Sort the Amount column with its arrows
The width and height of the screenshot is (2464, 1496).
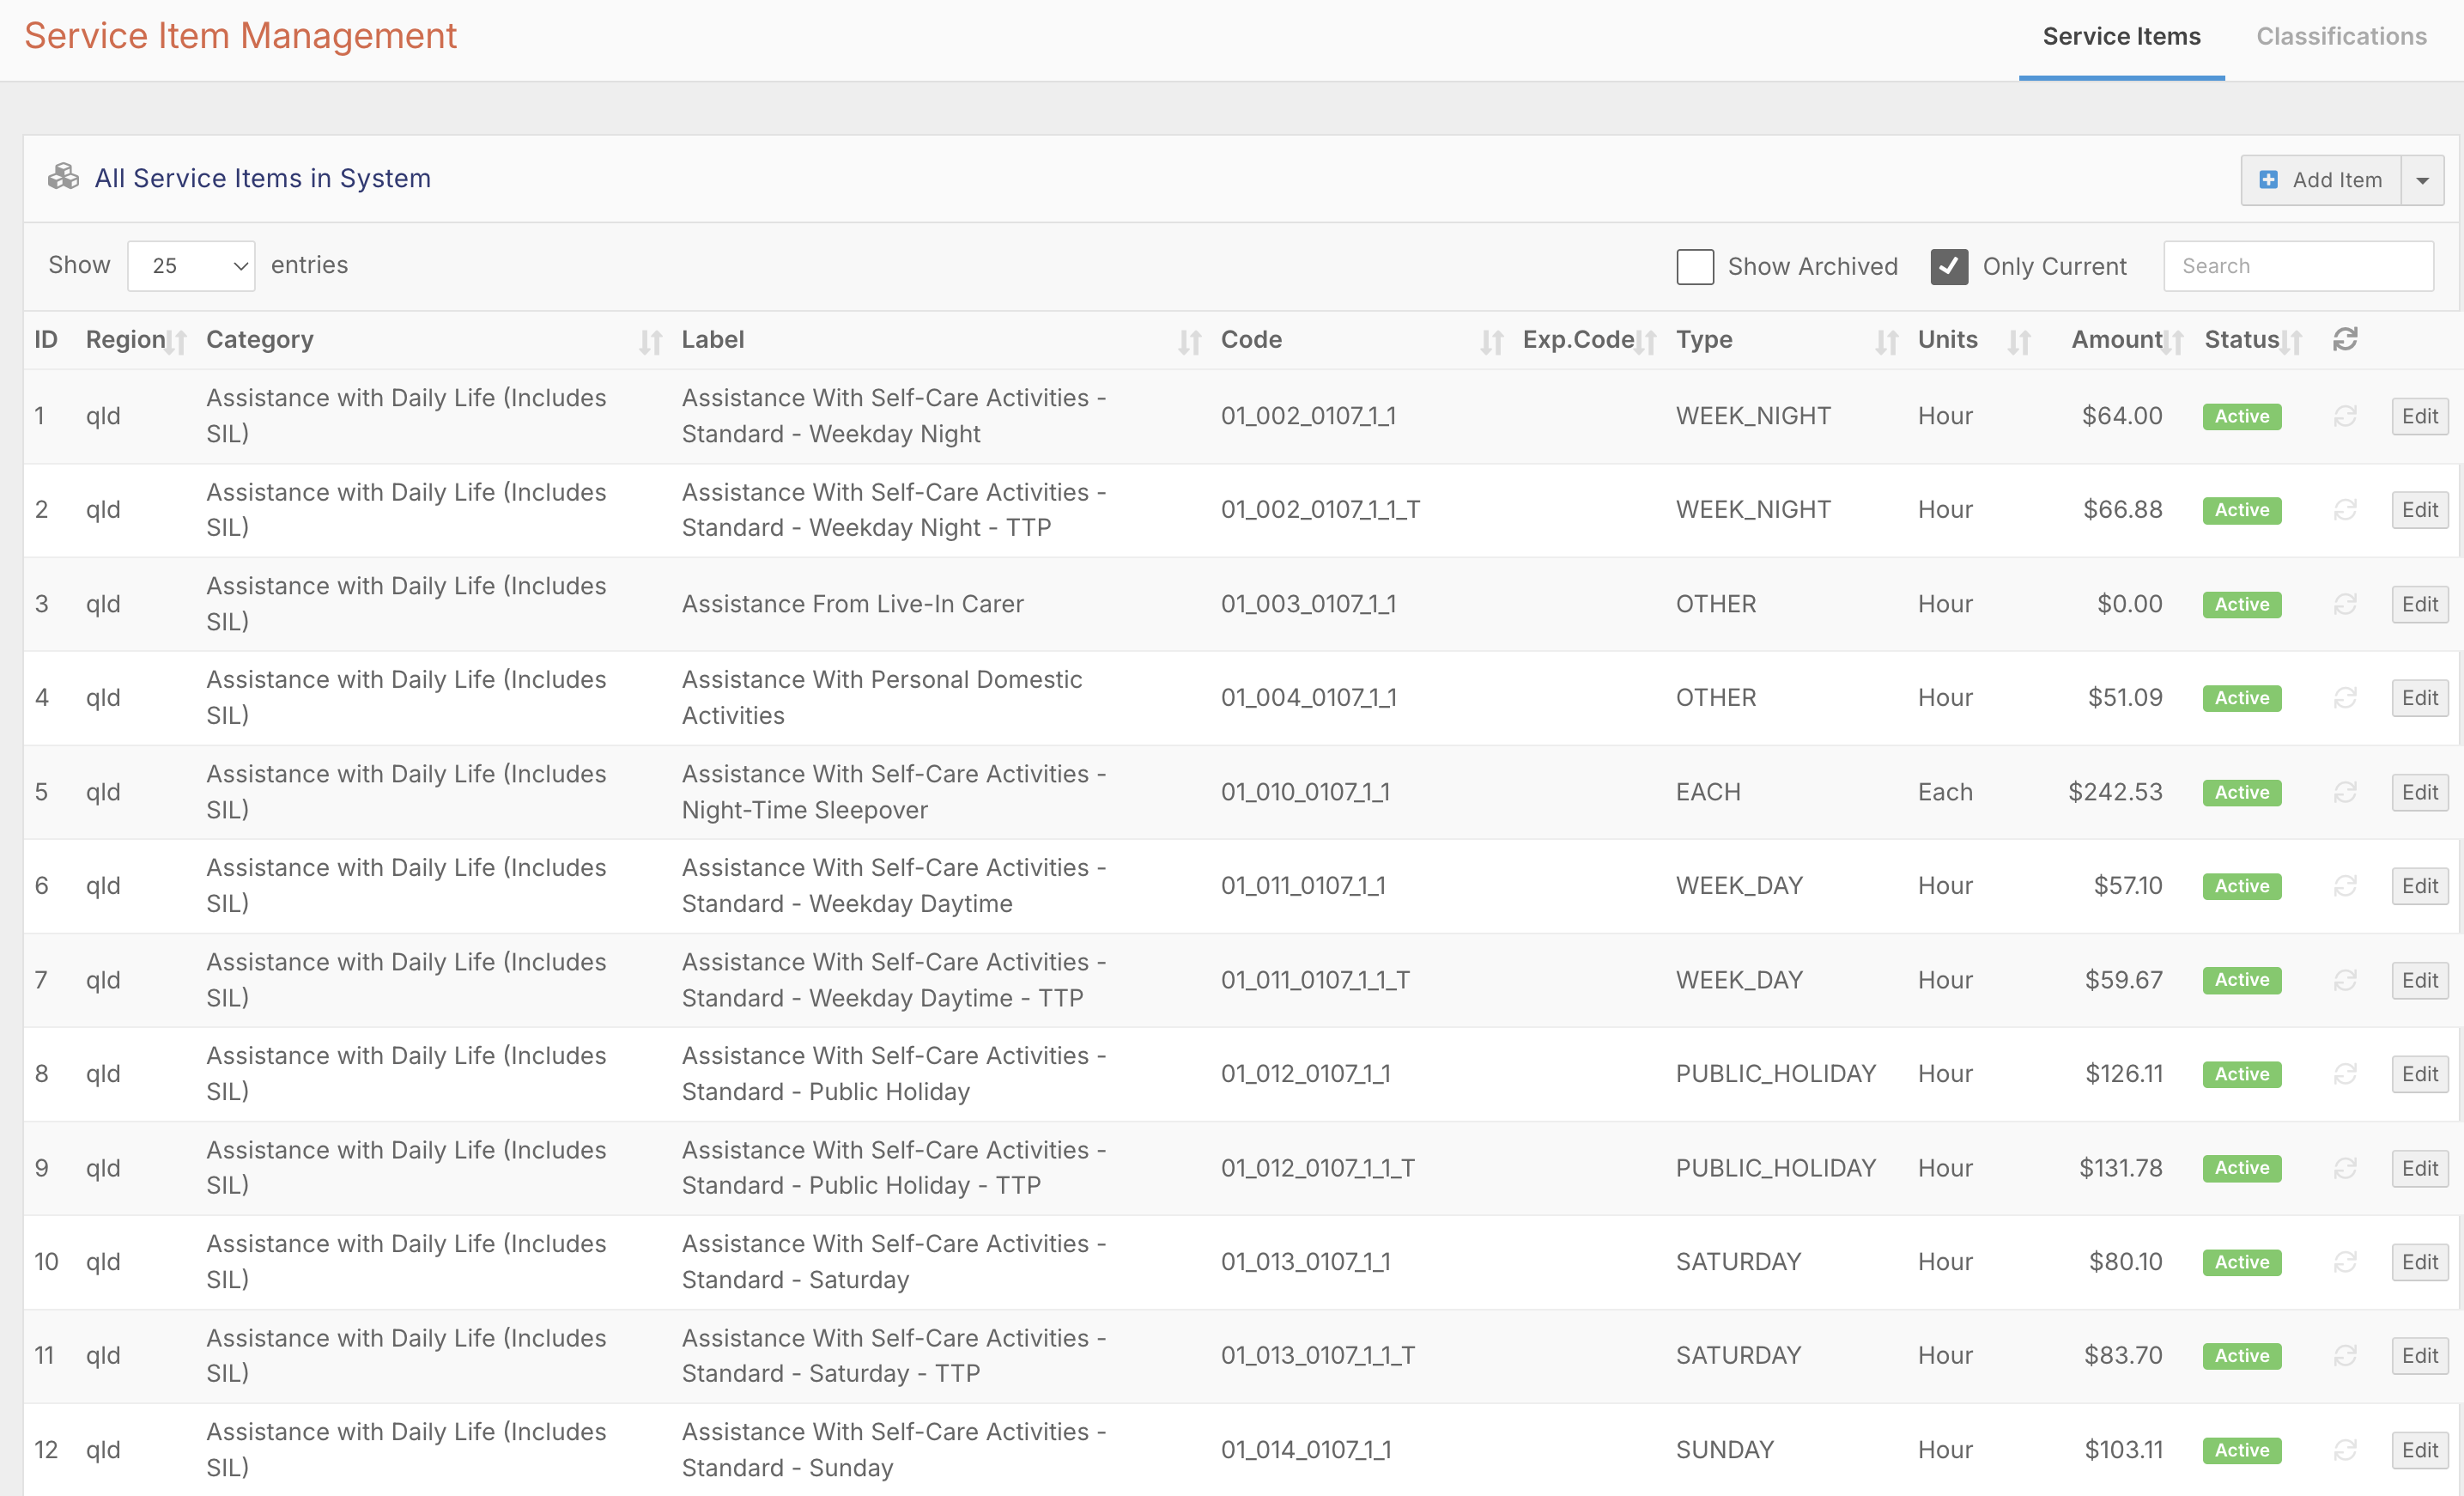(x=2172, y=343)
